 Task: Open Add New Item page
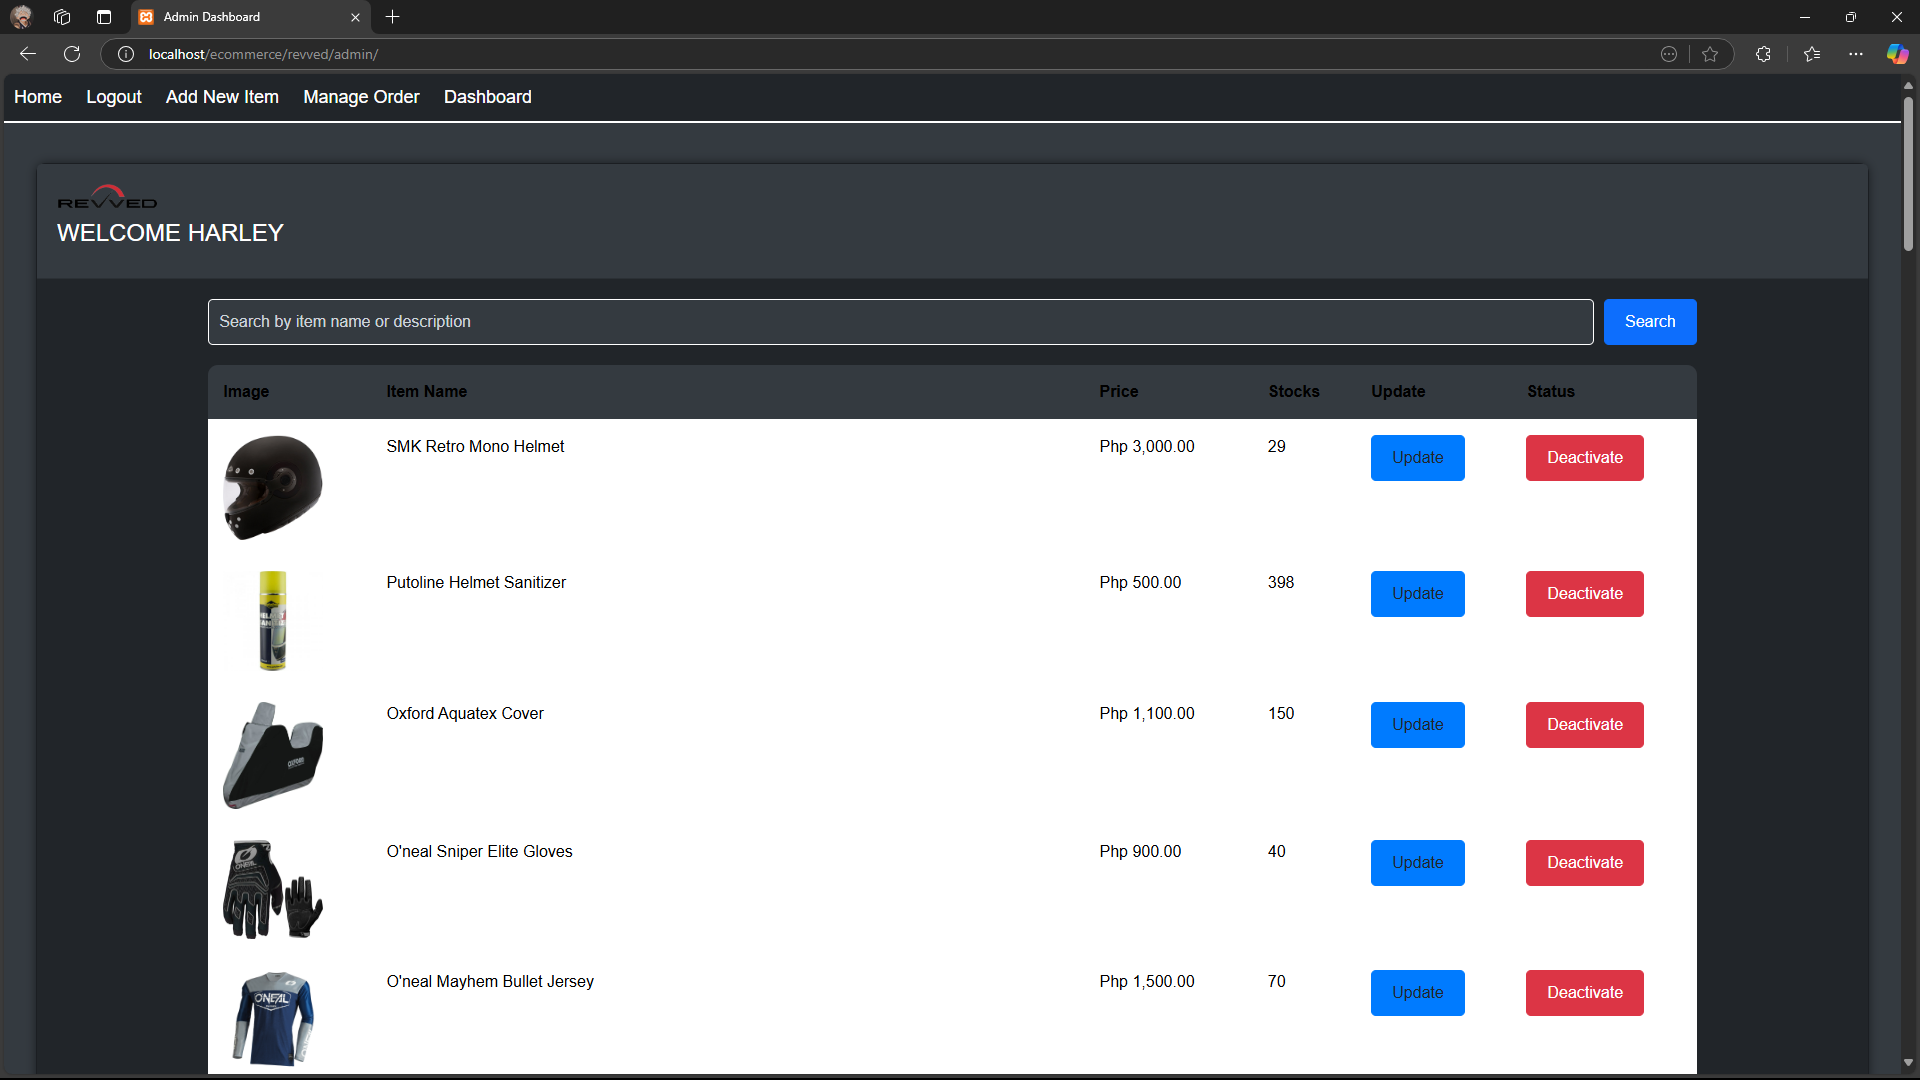point(222,97)
